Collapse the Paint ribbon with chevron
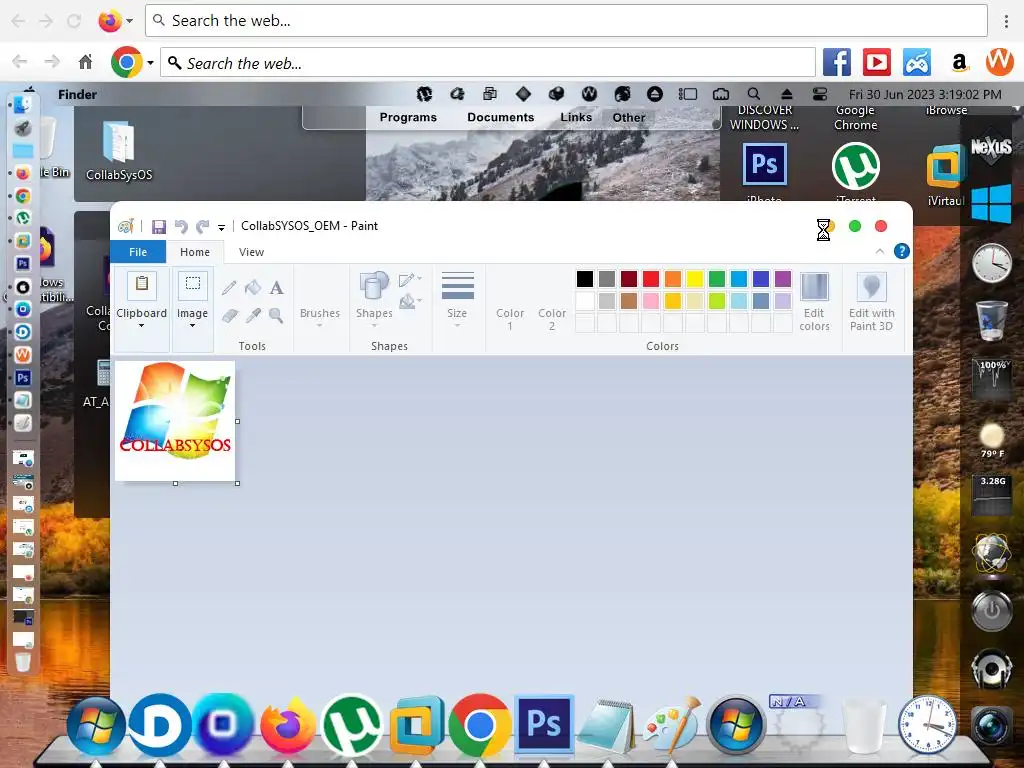Viewport: 1024px width, 768px height. tap(880, 251)
